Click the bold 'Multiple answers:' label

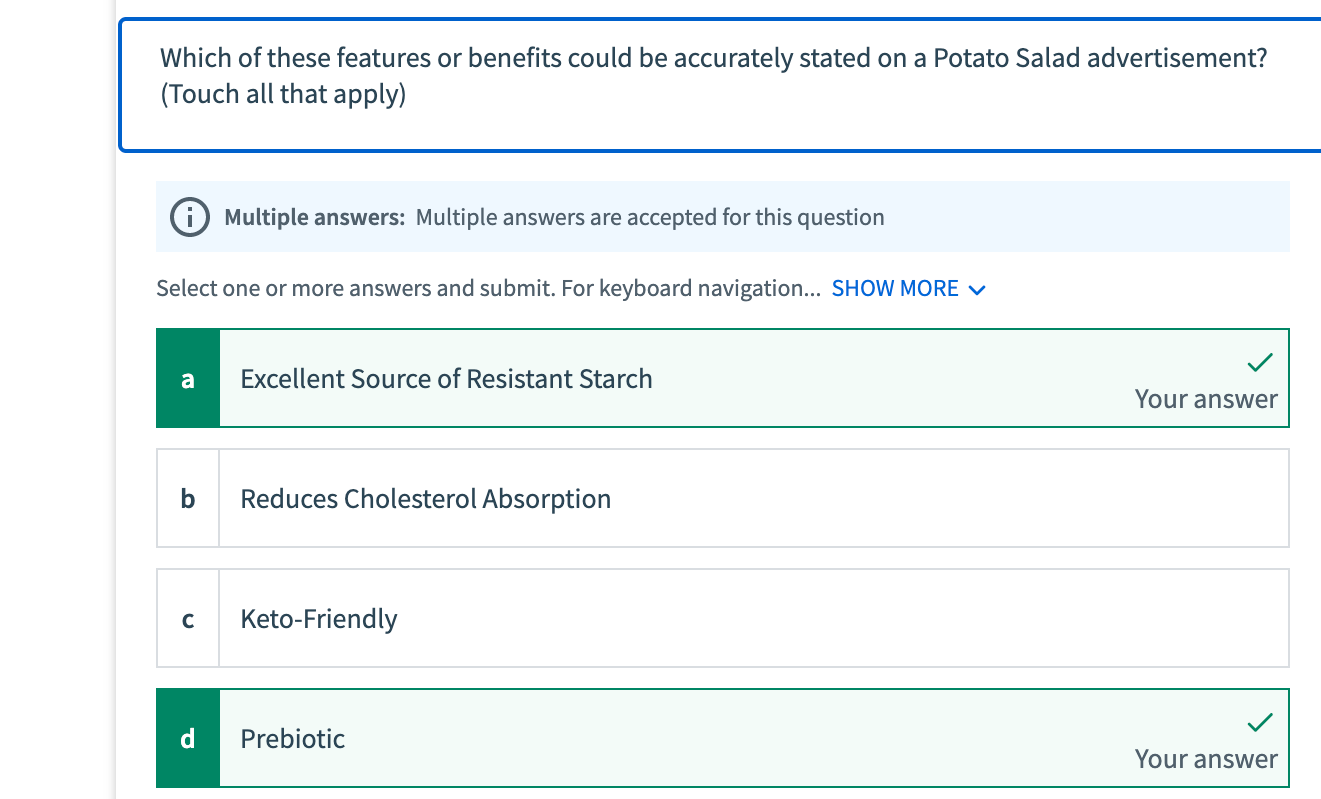[314, 217]
